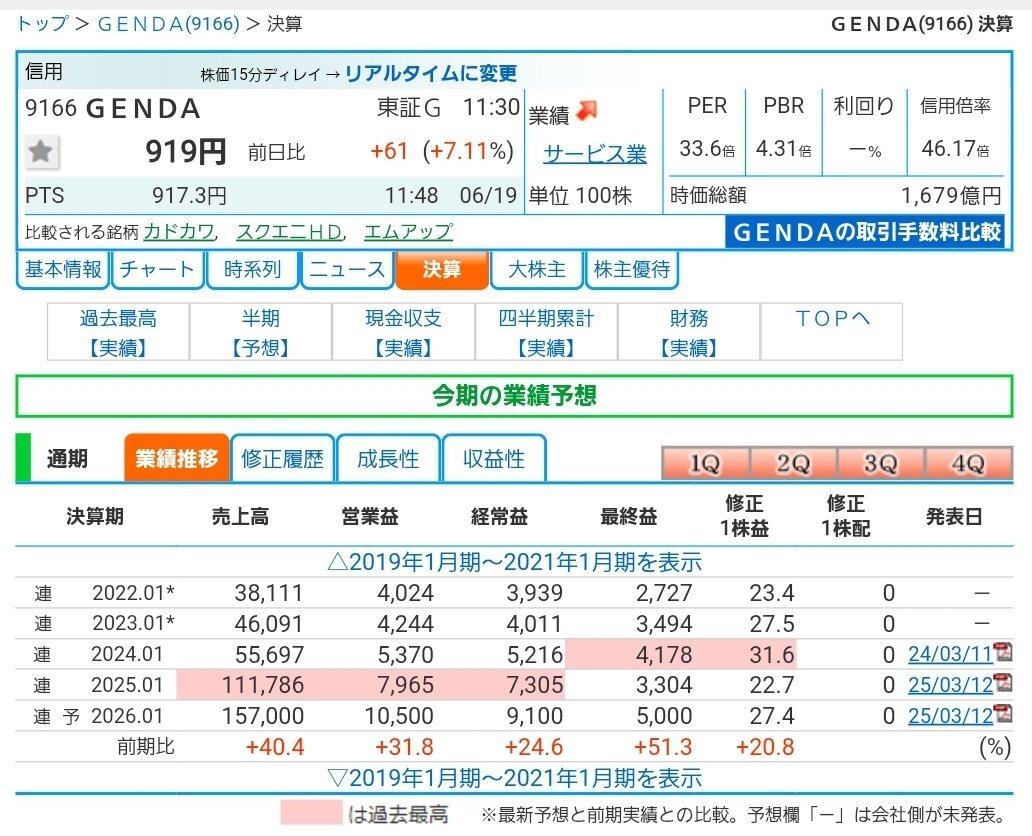Expand △2019年1月期～2021年1月期を表示 at table top
This screenshot has width=1032, height=836.
pyautogui.click(x=514, y=562)
